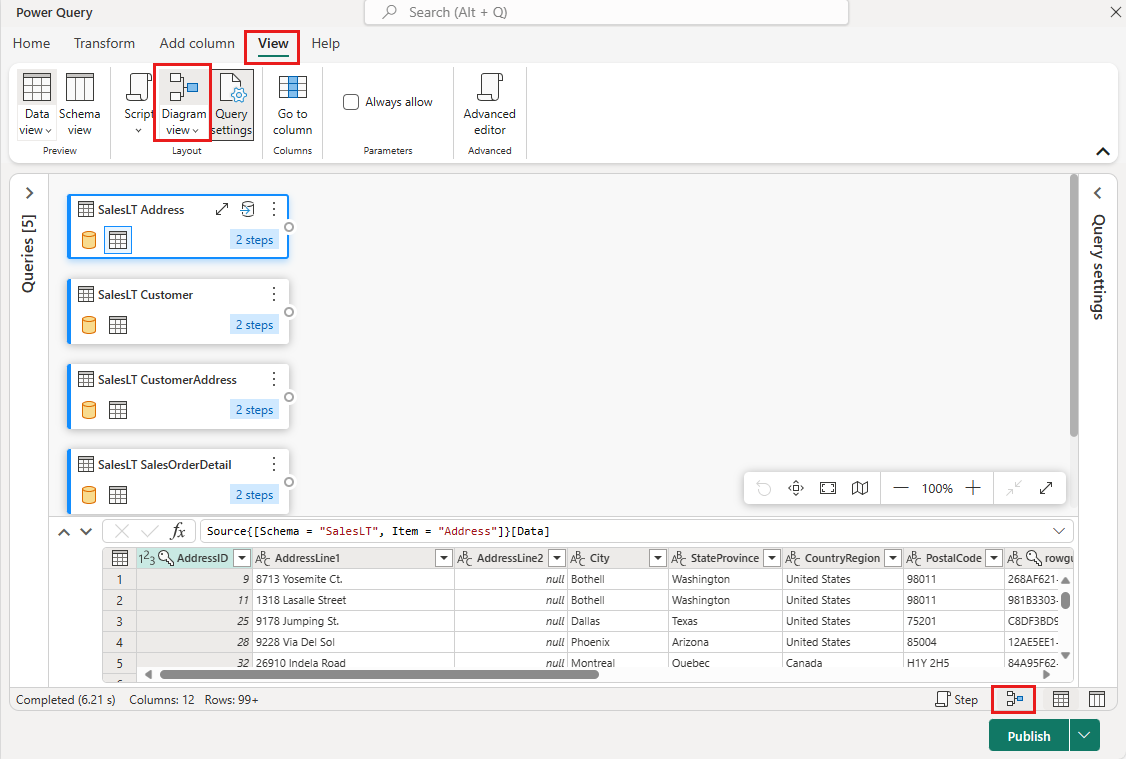Open the AddressLine2 column filter dropdown

[x=557, y=558]
